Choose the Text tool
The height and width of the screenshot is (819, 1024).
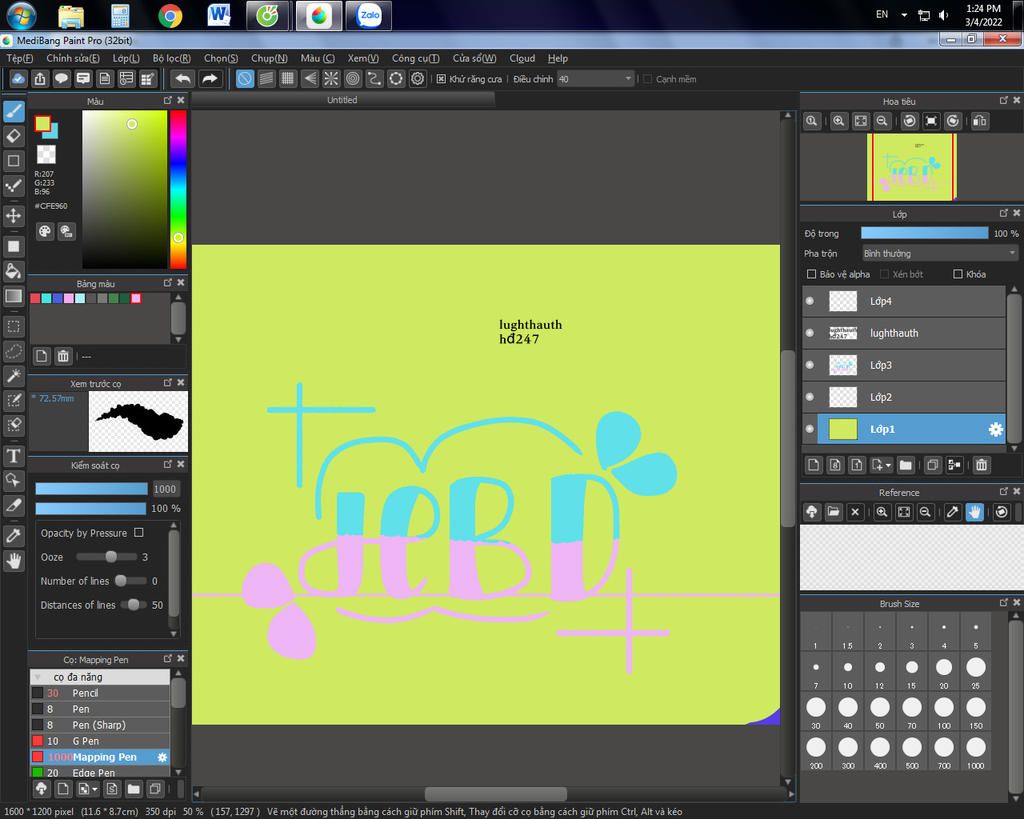click(14, 456)
